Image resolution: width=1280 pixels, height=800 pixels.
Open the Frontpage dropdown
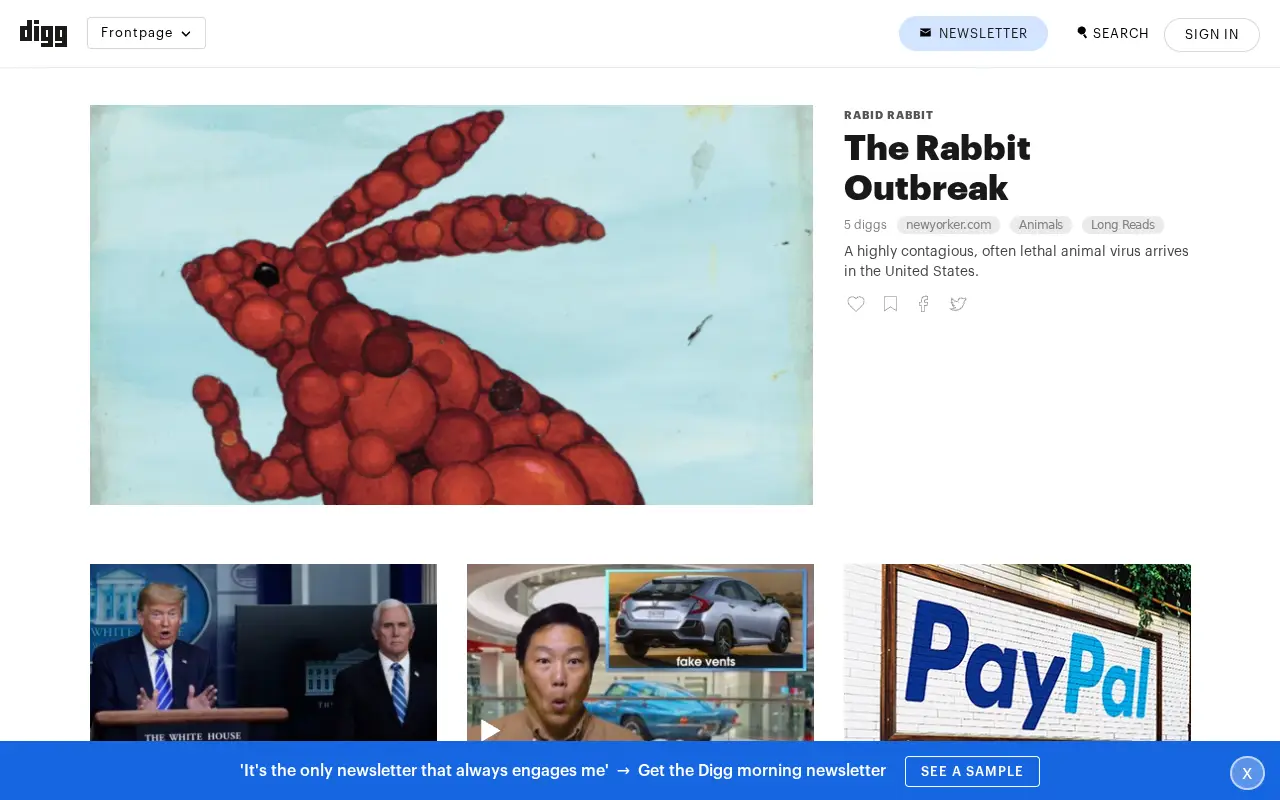(x=146, y=33)
